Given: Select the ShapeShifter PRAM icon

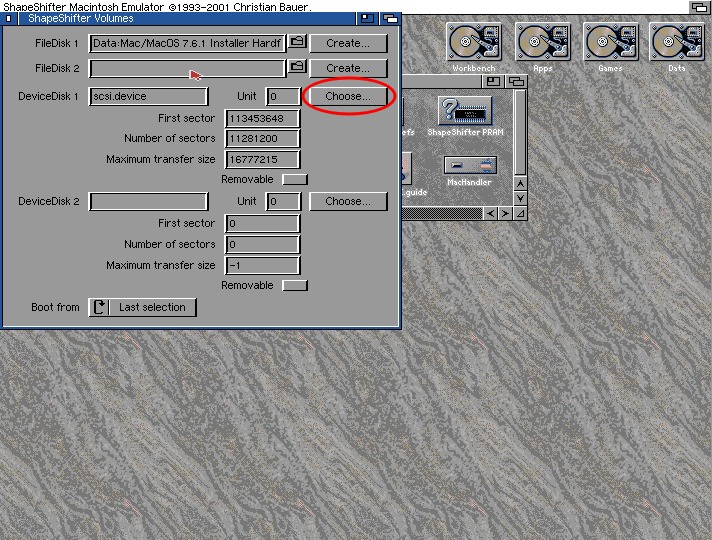Looking at the screenshot, I should pos(465,110).
